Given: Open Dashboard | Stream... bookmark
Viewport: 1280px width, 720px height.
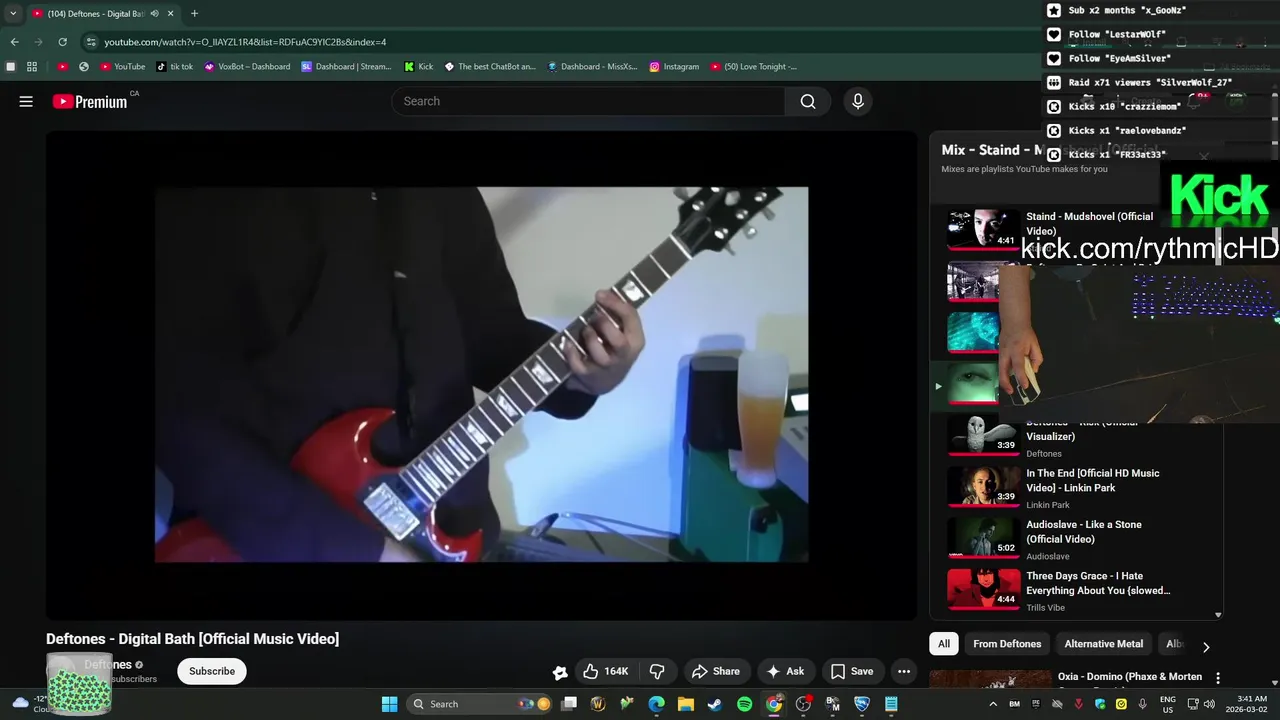Looking at the screenshot, I should click(346, 67).
